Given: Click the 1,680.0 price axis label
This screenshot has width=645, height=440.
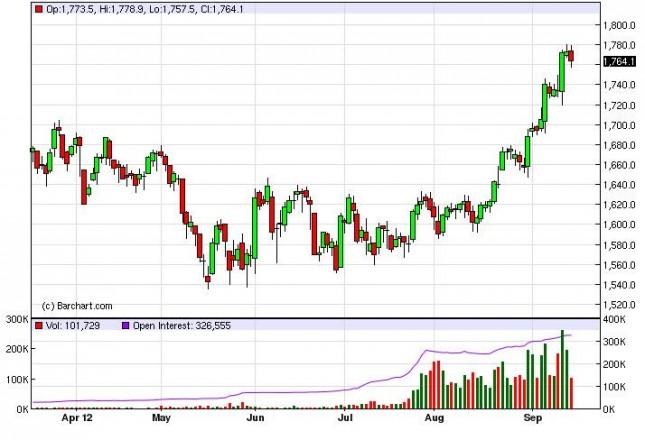Looking at the screenshot, I should [x=619, y=145].
